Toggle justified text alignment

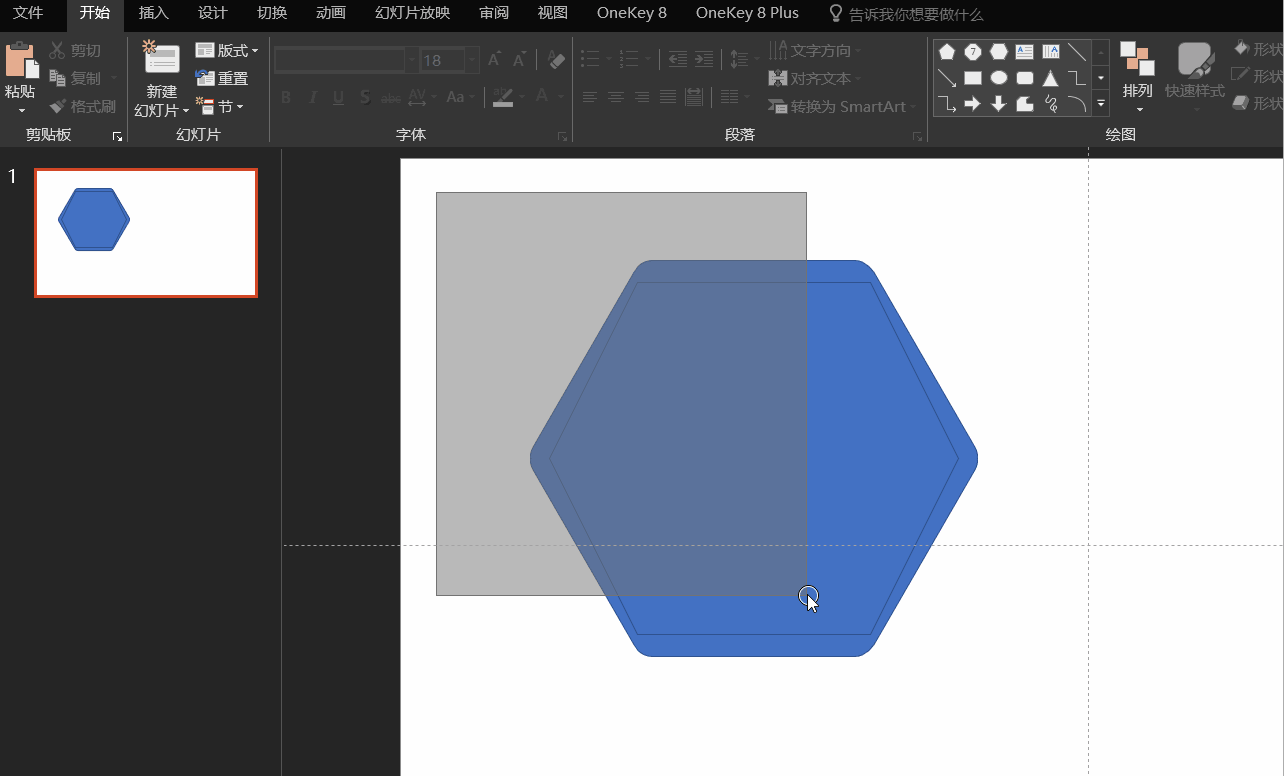667,97
